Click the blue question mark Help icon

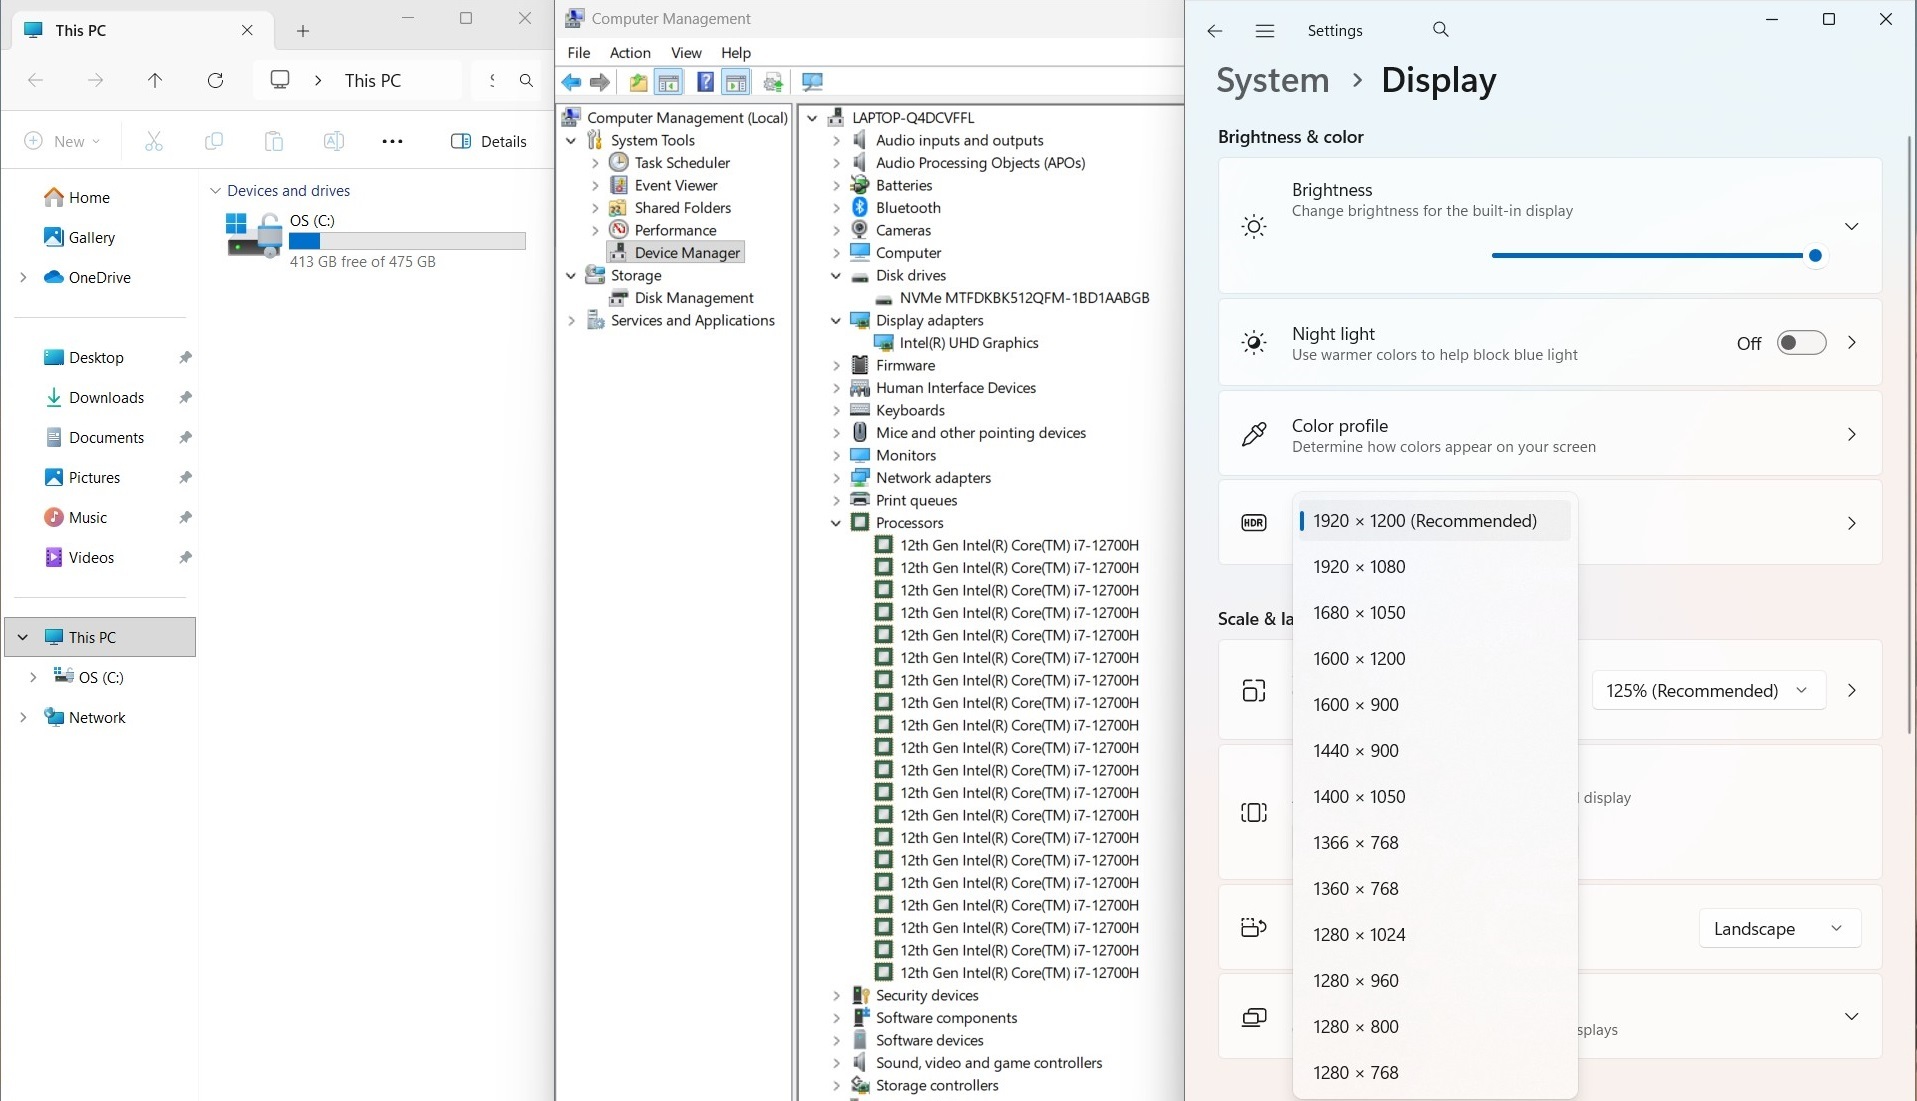point(705,82)
